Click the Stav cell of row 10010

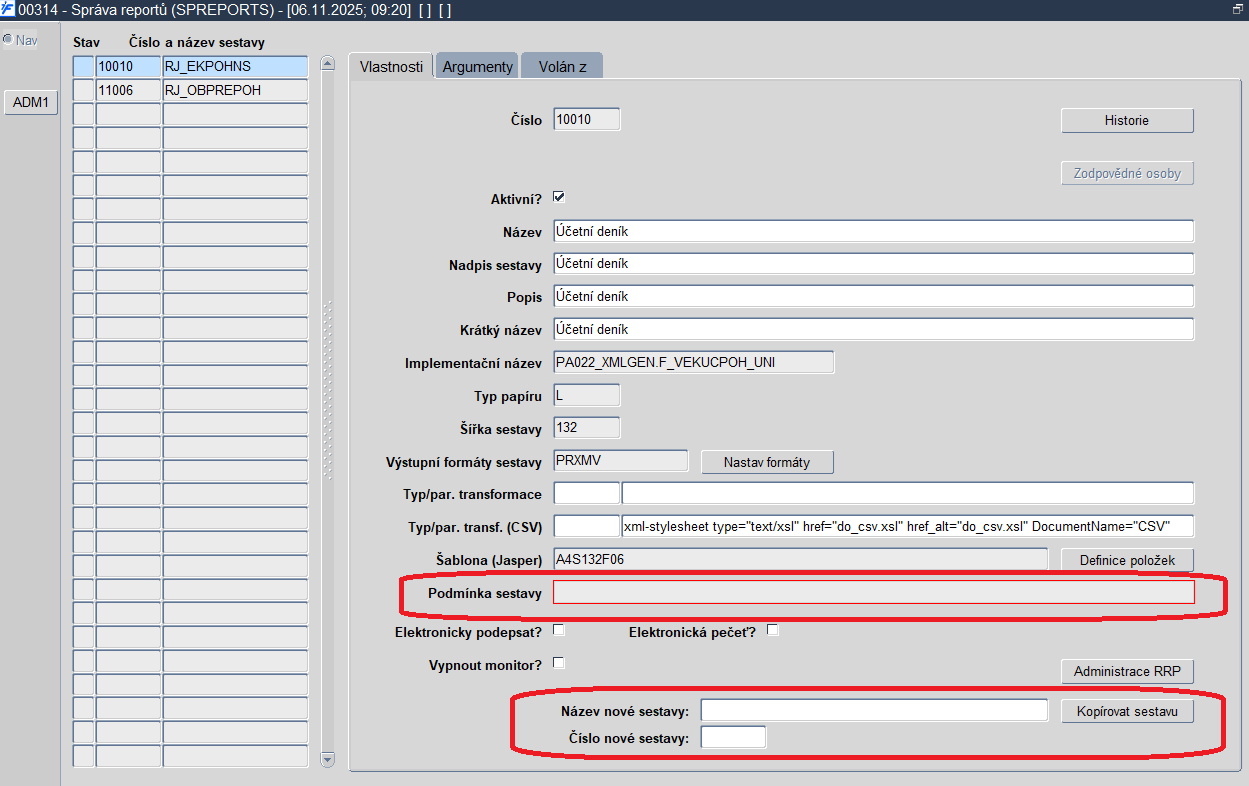84,66
